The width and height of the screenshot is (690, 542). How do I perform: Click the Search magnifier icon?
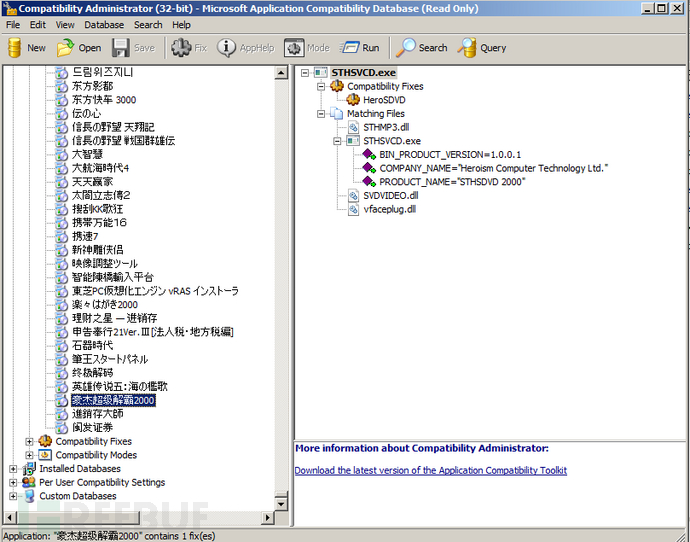click(406, 48)
